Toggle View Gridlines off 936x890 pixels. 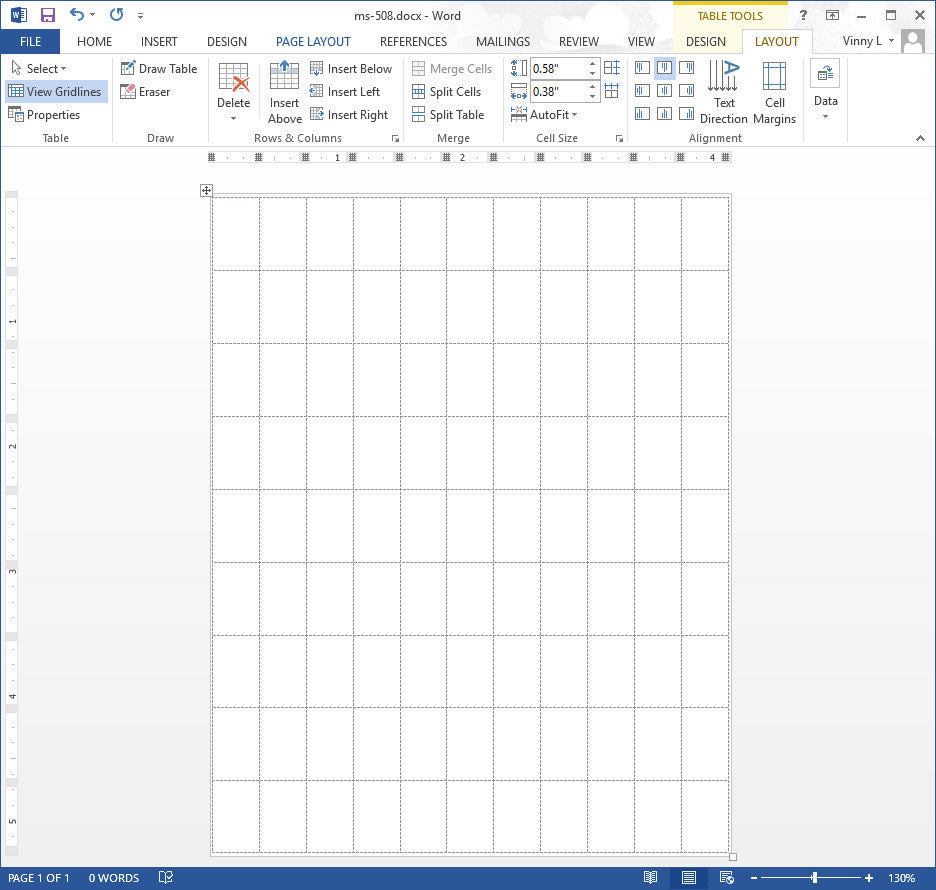pyautogui.click(x=57, y=91)
